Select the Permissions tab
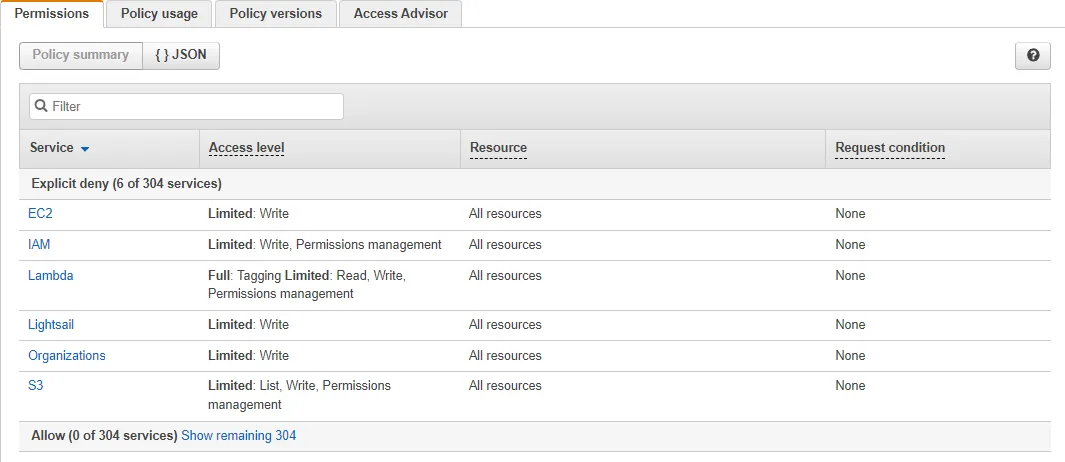 pos(52,14)
